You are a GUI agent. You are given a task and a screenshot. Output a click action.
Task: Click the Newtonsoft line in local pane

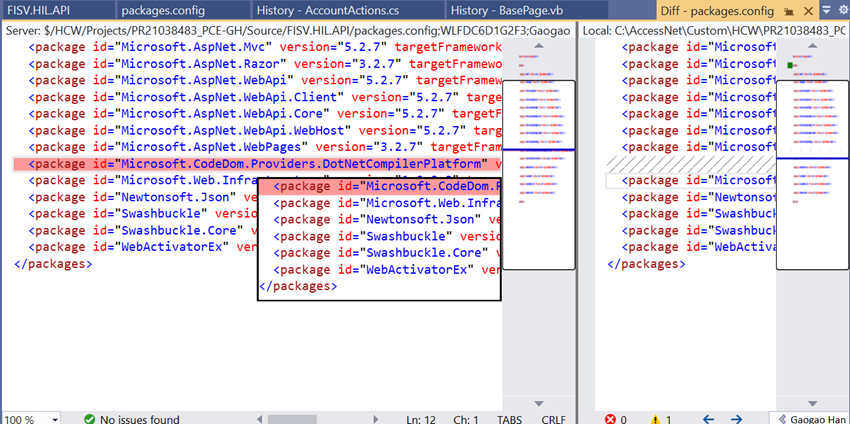[699, 197]
